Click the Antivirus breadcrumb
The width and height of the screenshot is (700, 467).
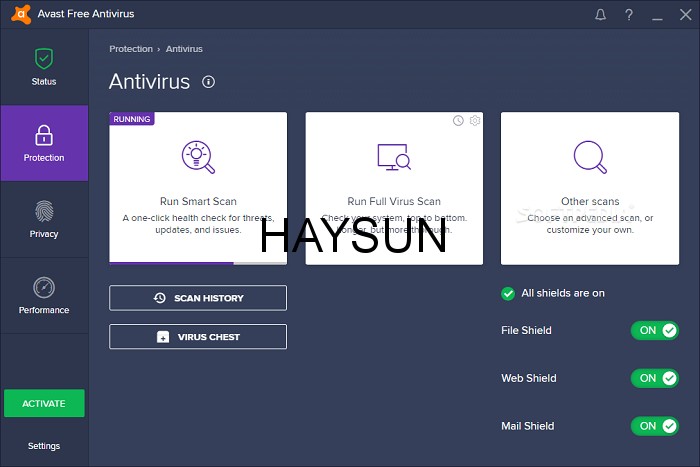(x=184, y=49)
